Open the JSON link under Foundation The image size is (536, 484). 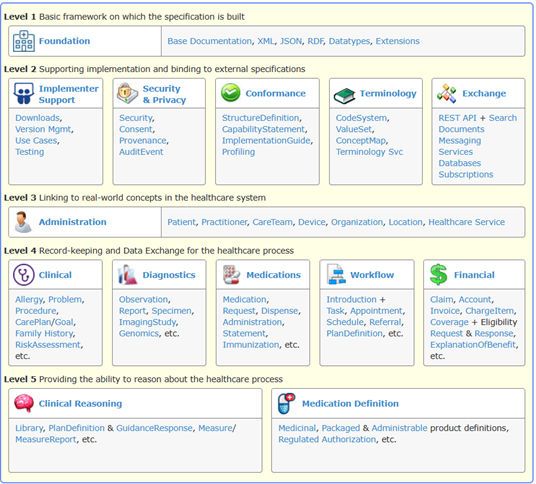point(291,41)
